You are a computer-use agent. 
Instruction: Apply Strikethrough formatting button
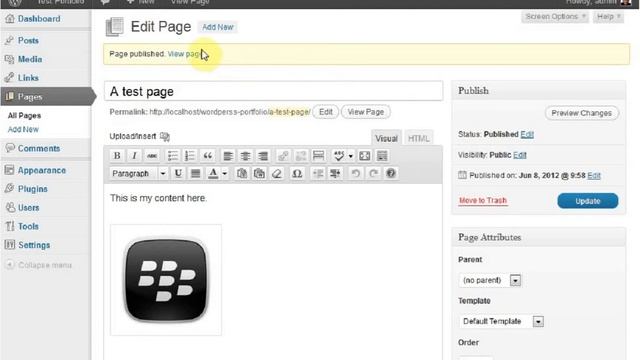point(152,156)
